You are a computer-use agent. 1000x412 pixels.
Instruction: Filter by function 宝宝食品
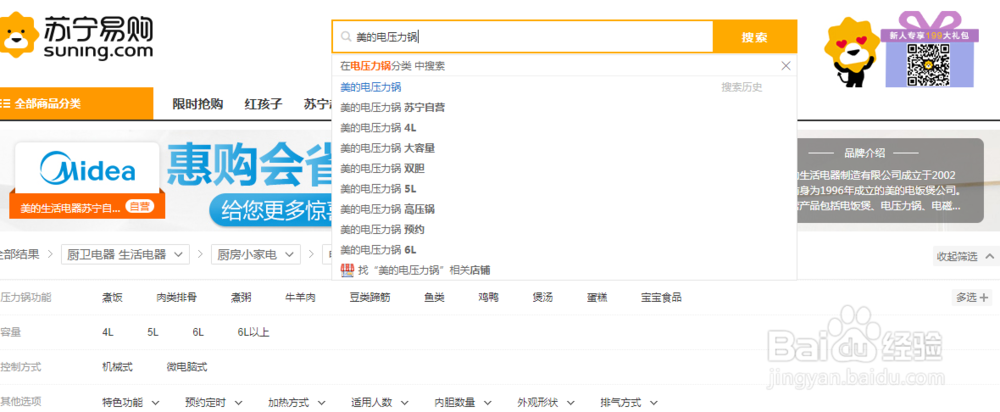[661, 297]
